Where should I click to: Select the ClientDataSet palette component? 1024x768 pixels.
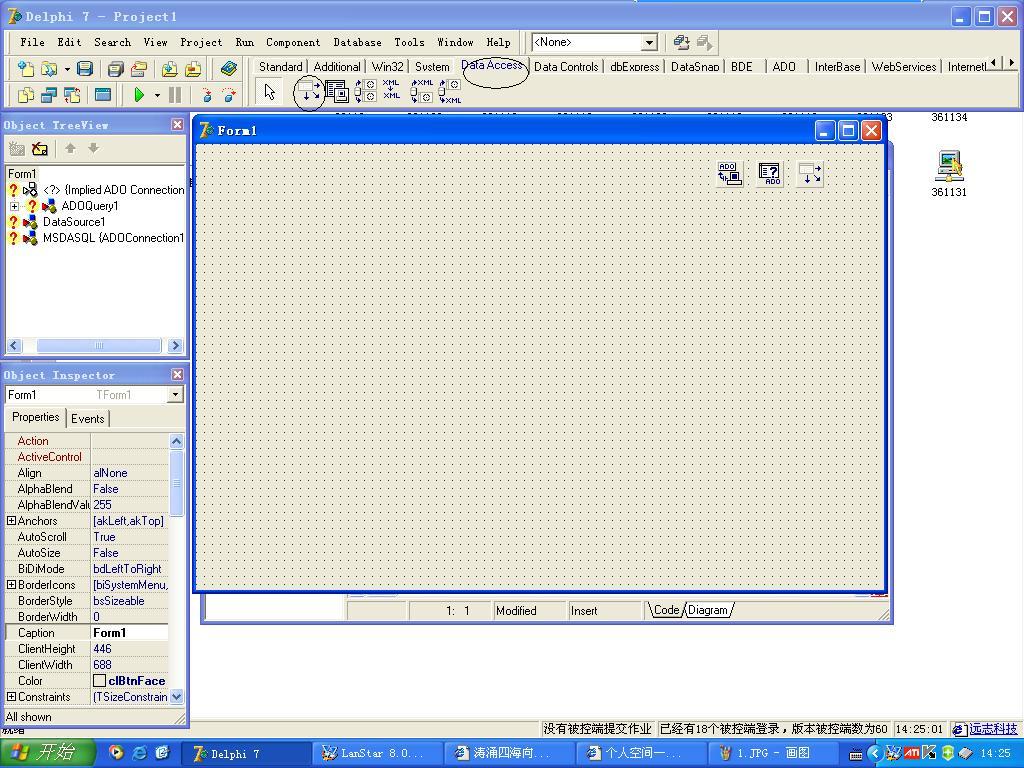click(336, 93)
